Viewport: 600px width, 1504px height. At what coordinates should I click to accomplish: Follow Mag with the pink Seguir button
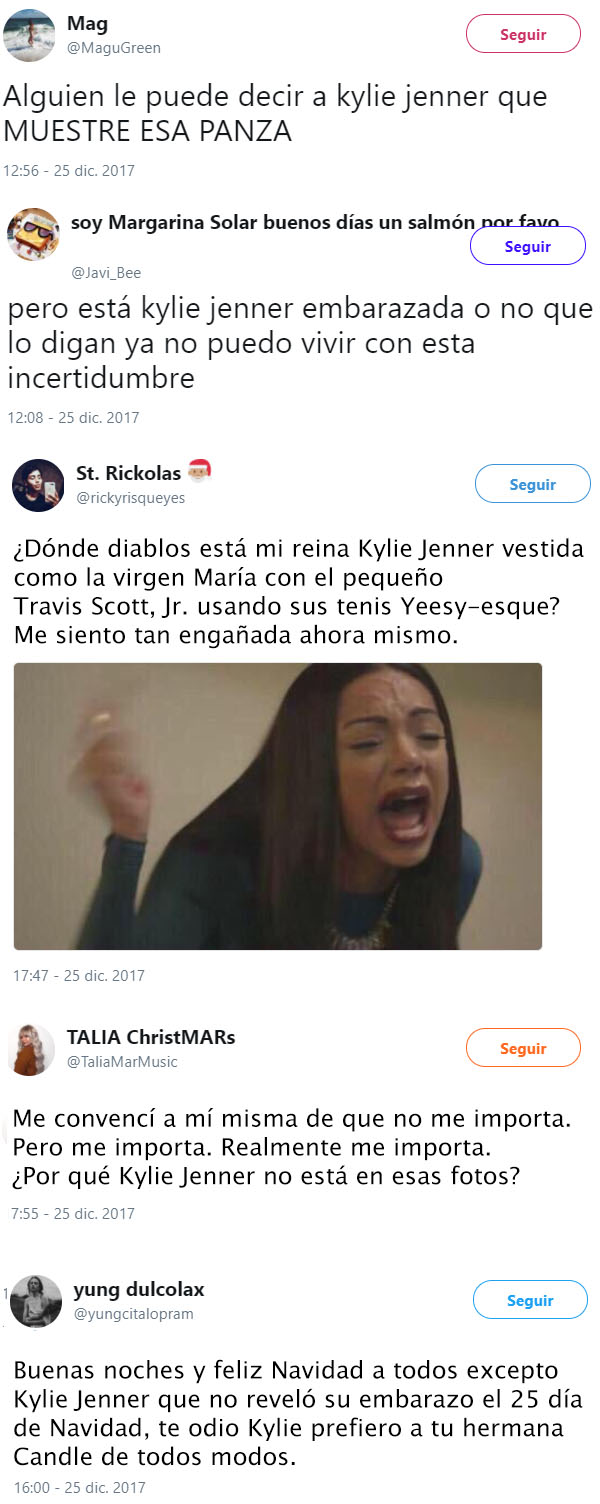pos(523,34)
